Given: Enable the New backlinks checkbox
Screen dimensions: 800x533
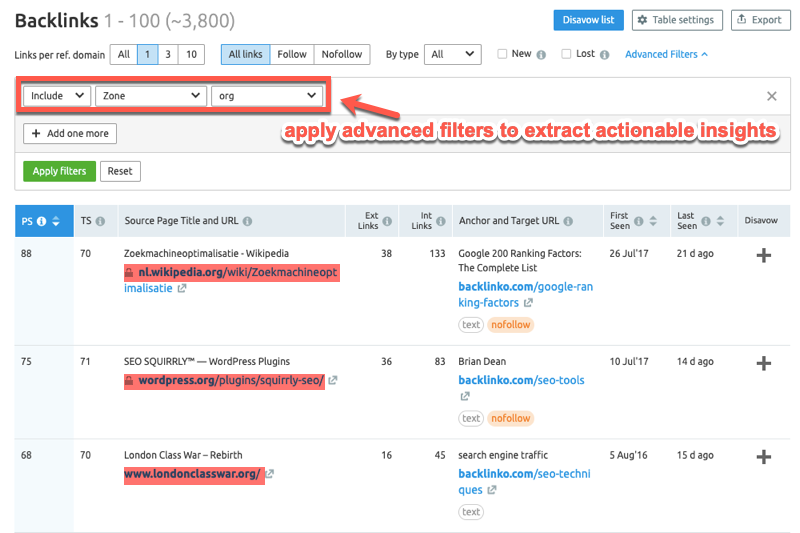Looking at the screenshot, I should [x=503, y=54].
